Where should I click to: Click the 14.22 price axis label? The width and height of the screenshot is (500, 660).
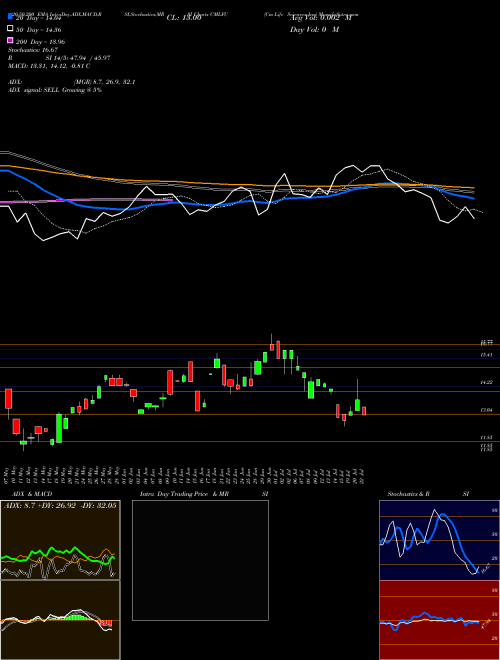tap(487, 382)
